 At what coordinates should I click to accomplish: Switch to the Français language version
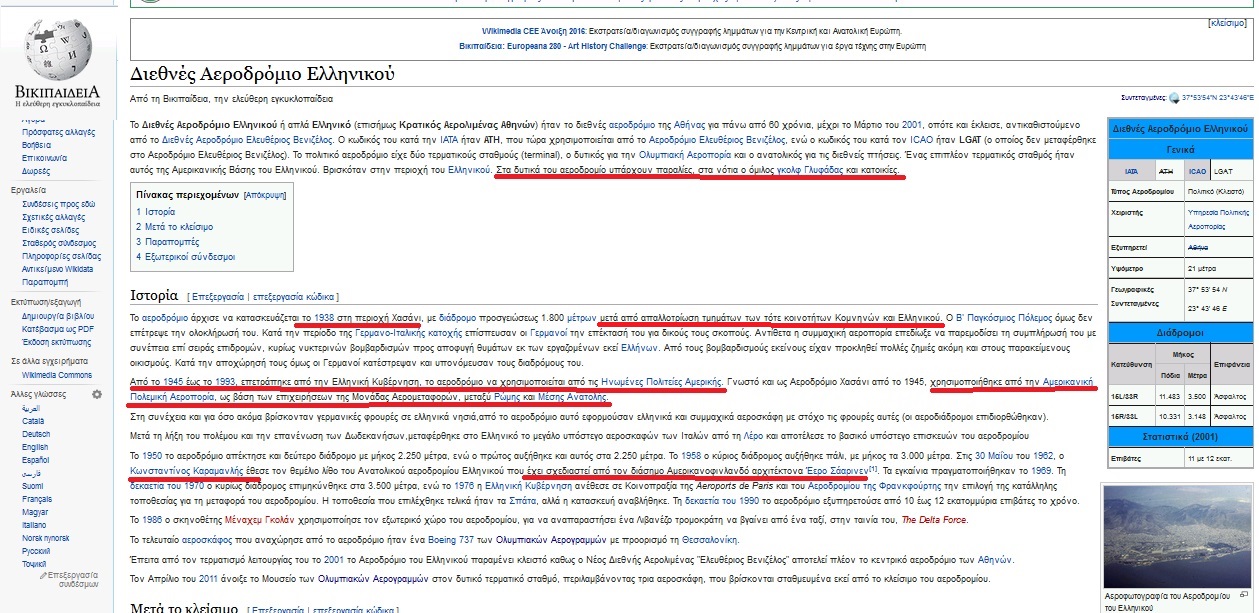point(37,499)
